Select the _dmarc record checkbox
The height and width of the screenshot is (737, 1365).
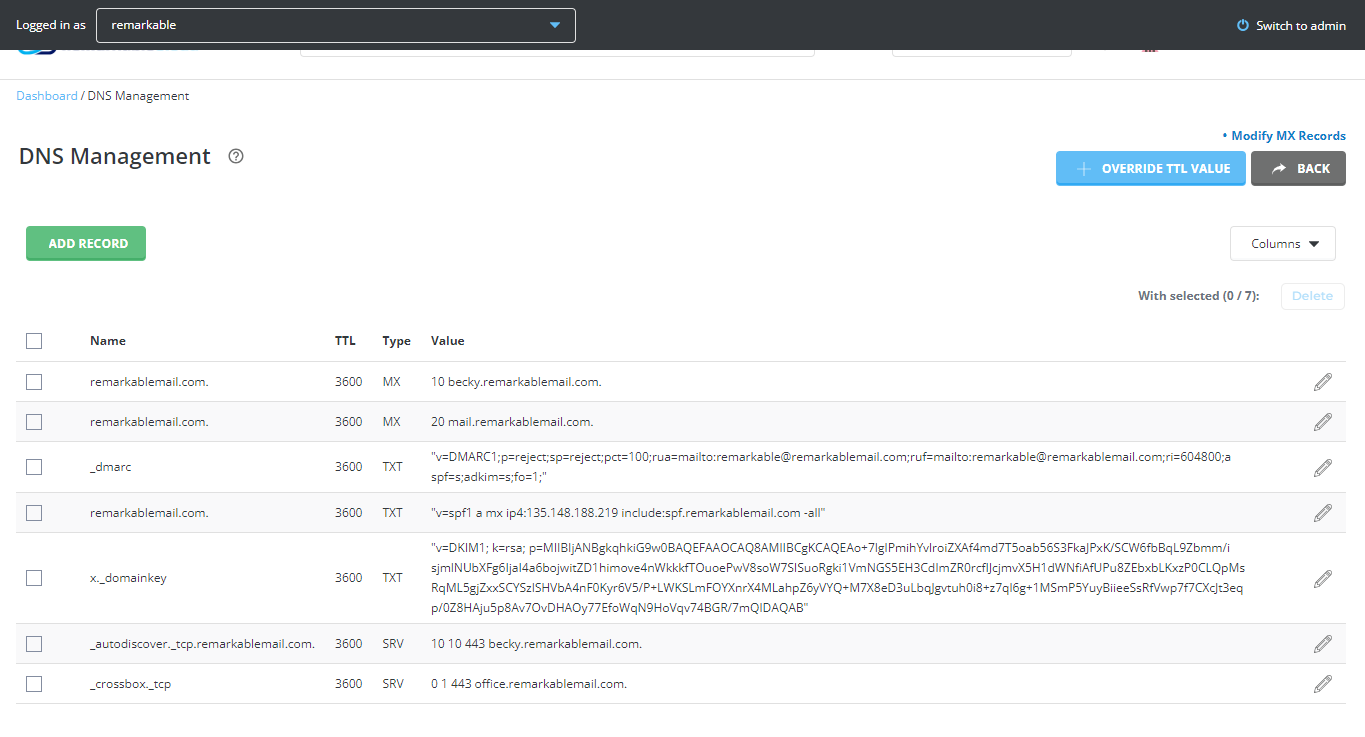click(34, 467)
